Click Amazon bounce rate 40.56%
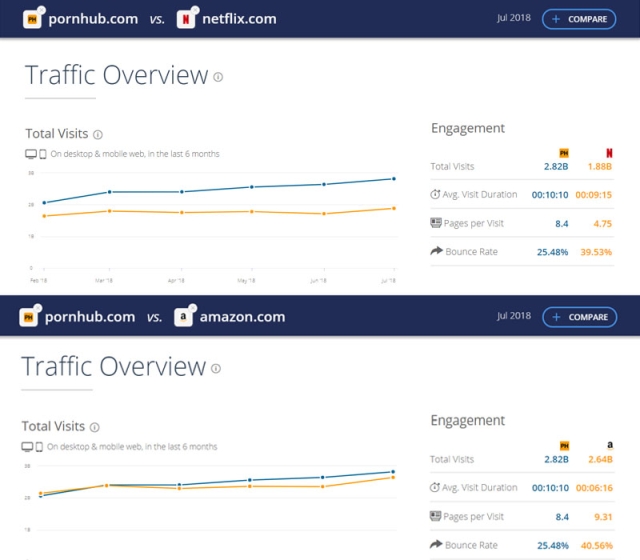Screen dimensions: 640x560 [x=597, y=545]
